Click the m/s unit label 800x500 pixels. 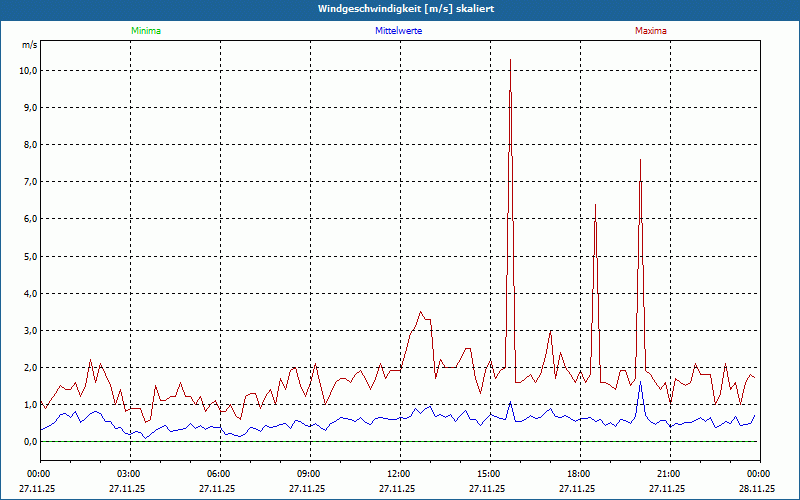click(29, 45)
